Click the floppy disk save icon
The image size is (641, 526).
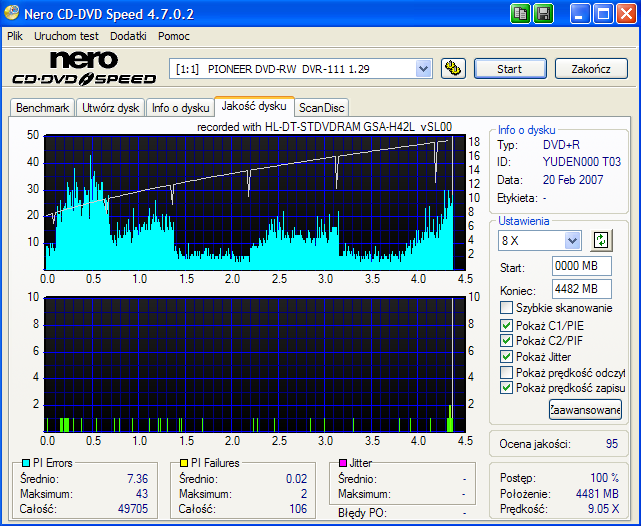pyautogui.click(x=543, y=13)
